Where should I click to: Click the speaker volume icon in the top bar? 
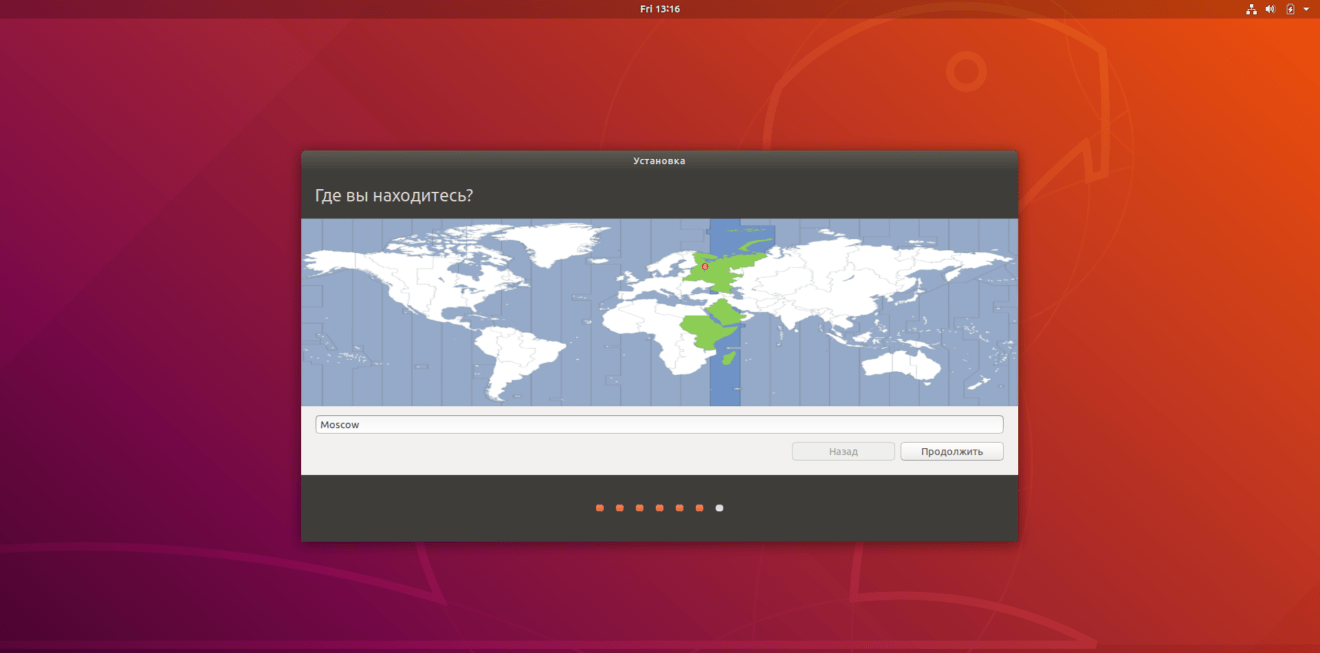pyautogui.click(x=1270, y=9)
